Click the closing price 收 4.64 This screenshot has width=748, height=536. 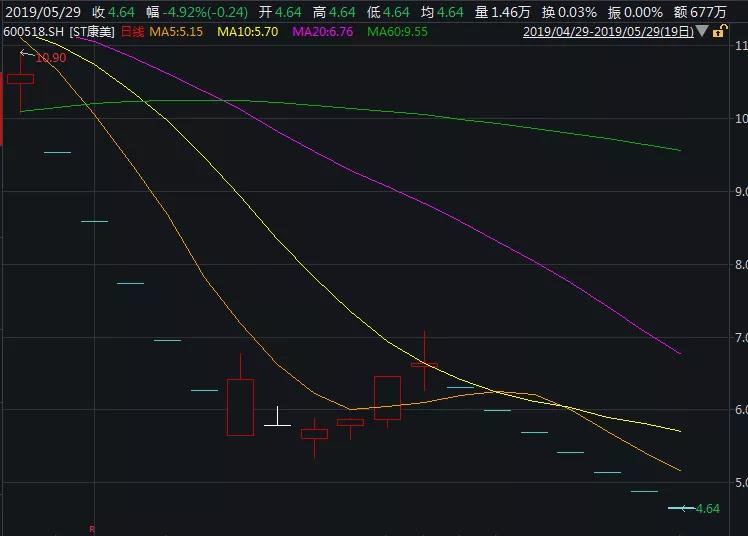[114, 12]
